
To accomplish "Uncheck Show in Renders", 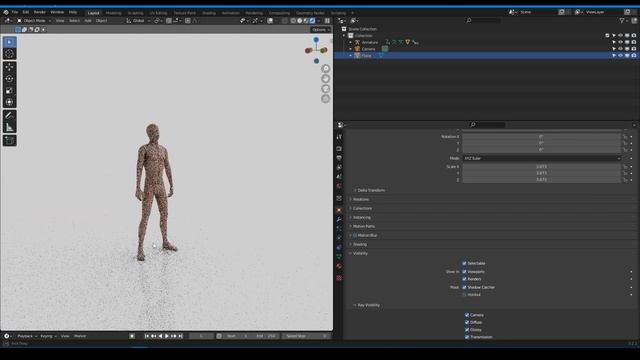I will coord(464,279).
